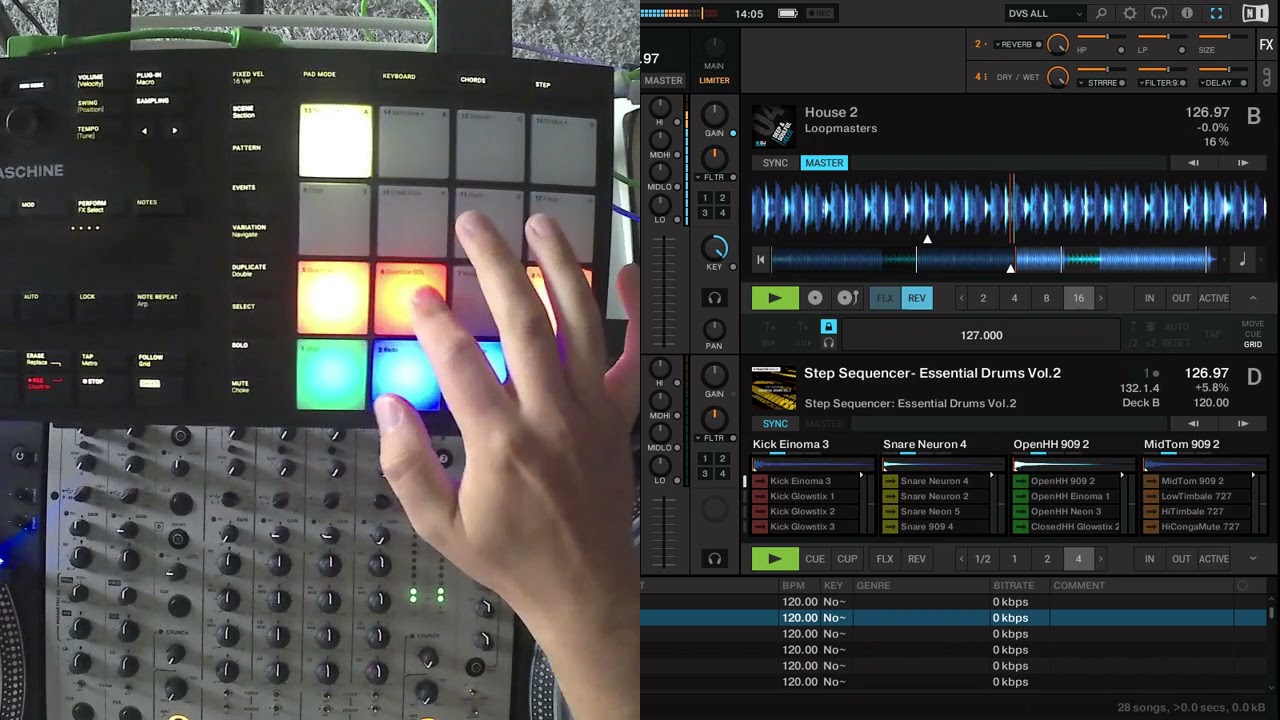This screenshot has width=1280, height=720.
Task: Click the House 2 cover art thumbnail
Action: pos(773,126)
